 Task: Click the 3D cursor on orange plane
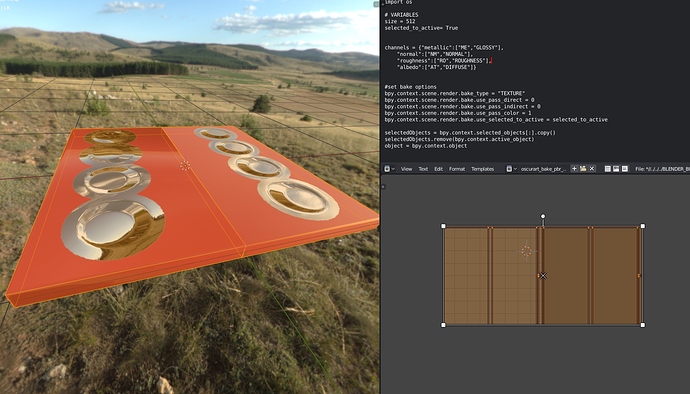(x=185, y=165)
